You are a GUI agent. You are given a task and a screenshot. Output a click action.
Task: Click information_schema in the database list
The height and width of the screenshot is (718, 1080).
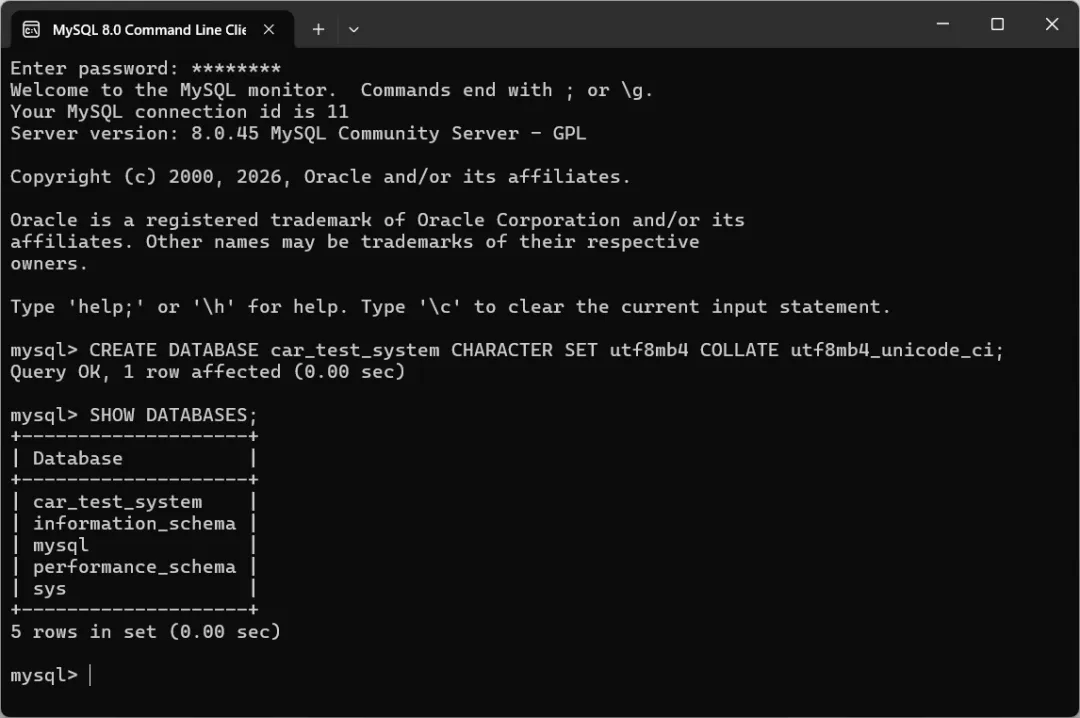click(134, 523)
